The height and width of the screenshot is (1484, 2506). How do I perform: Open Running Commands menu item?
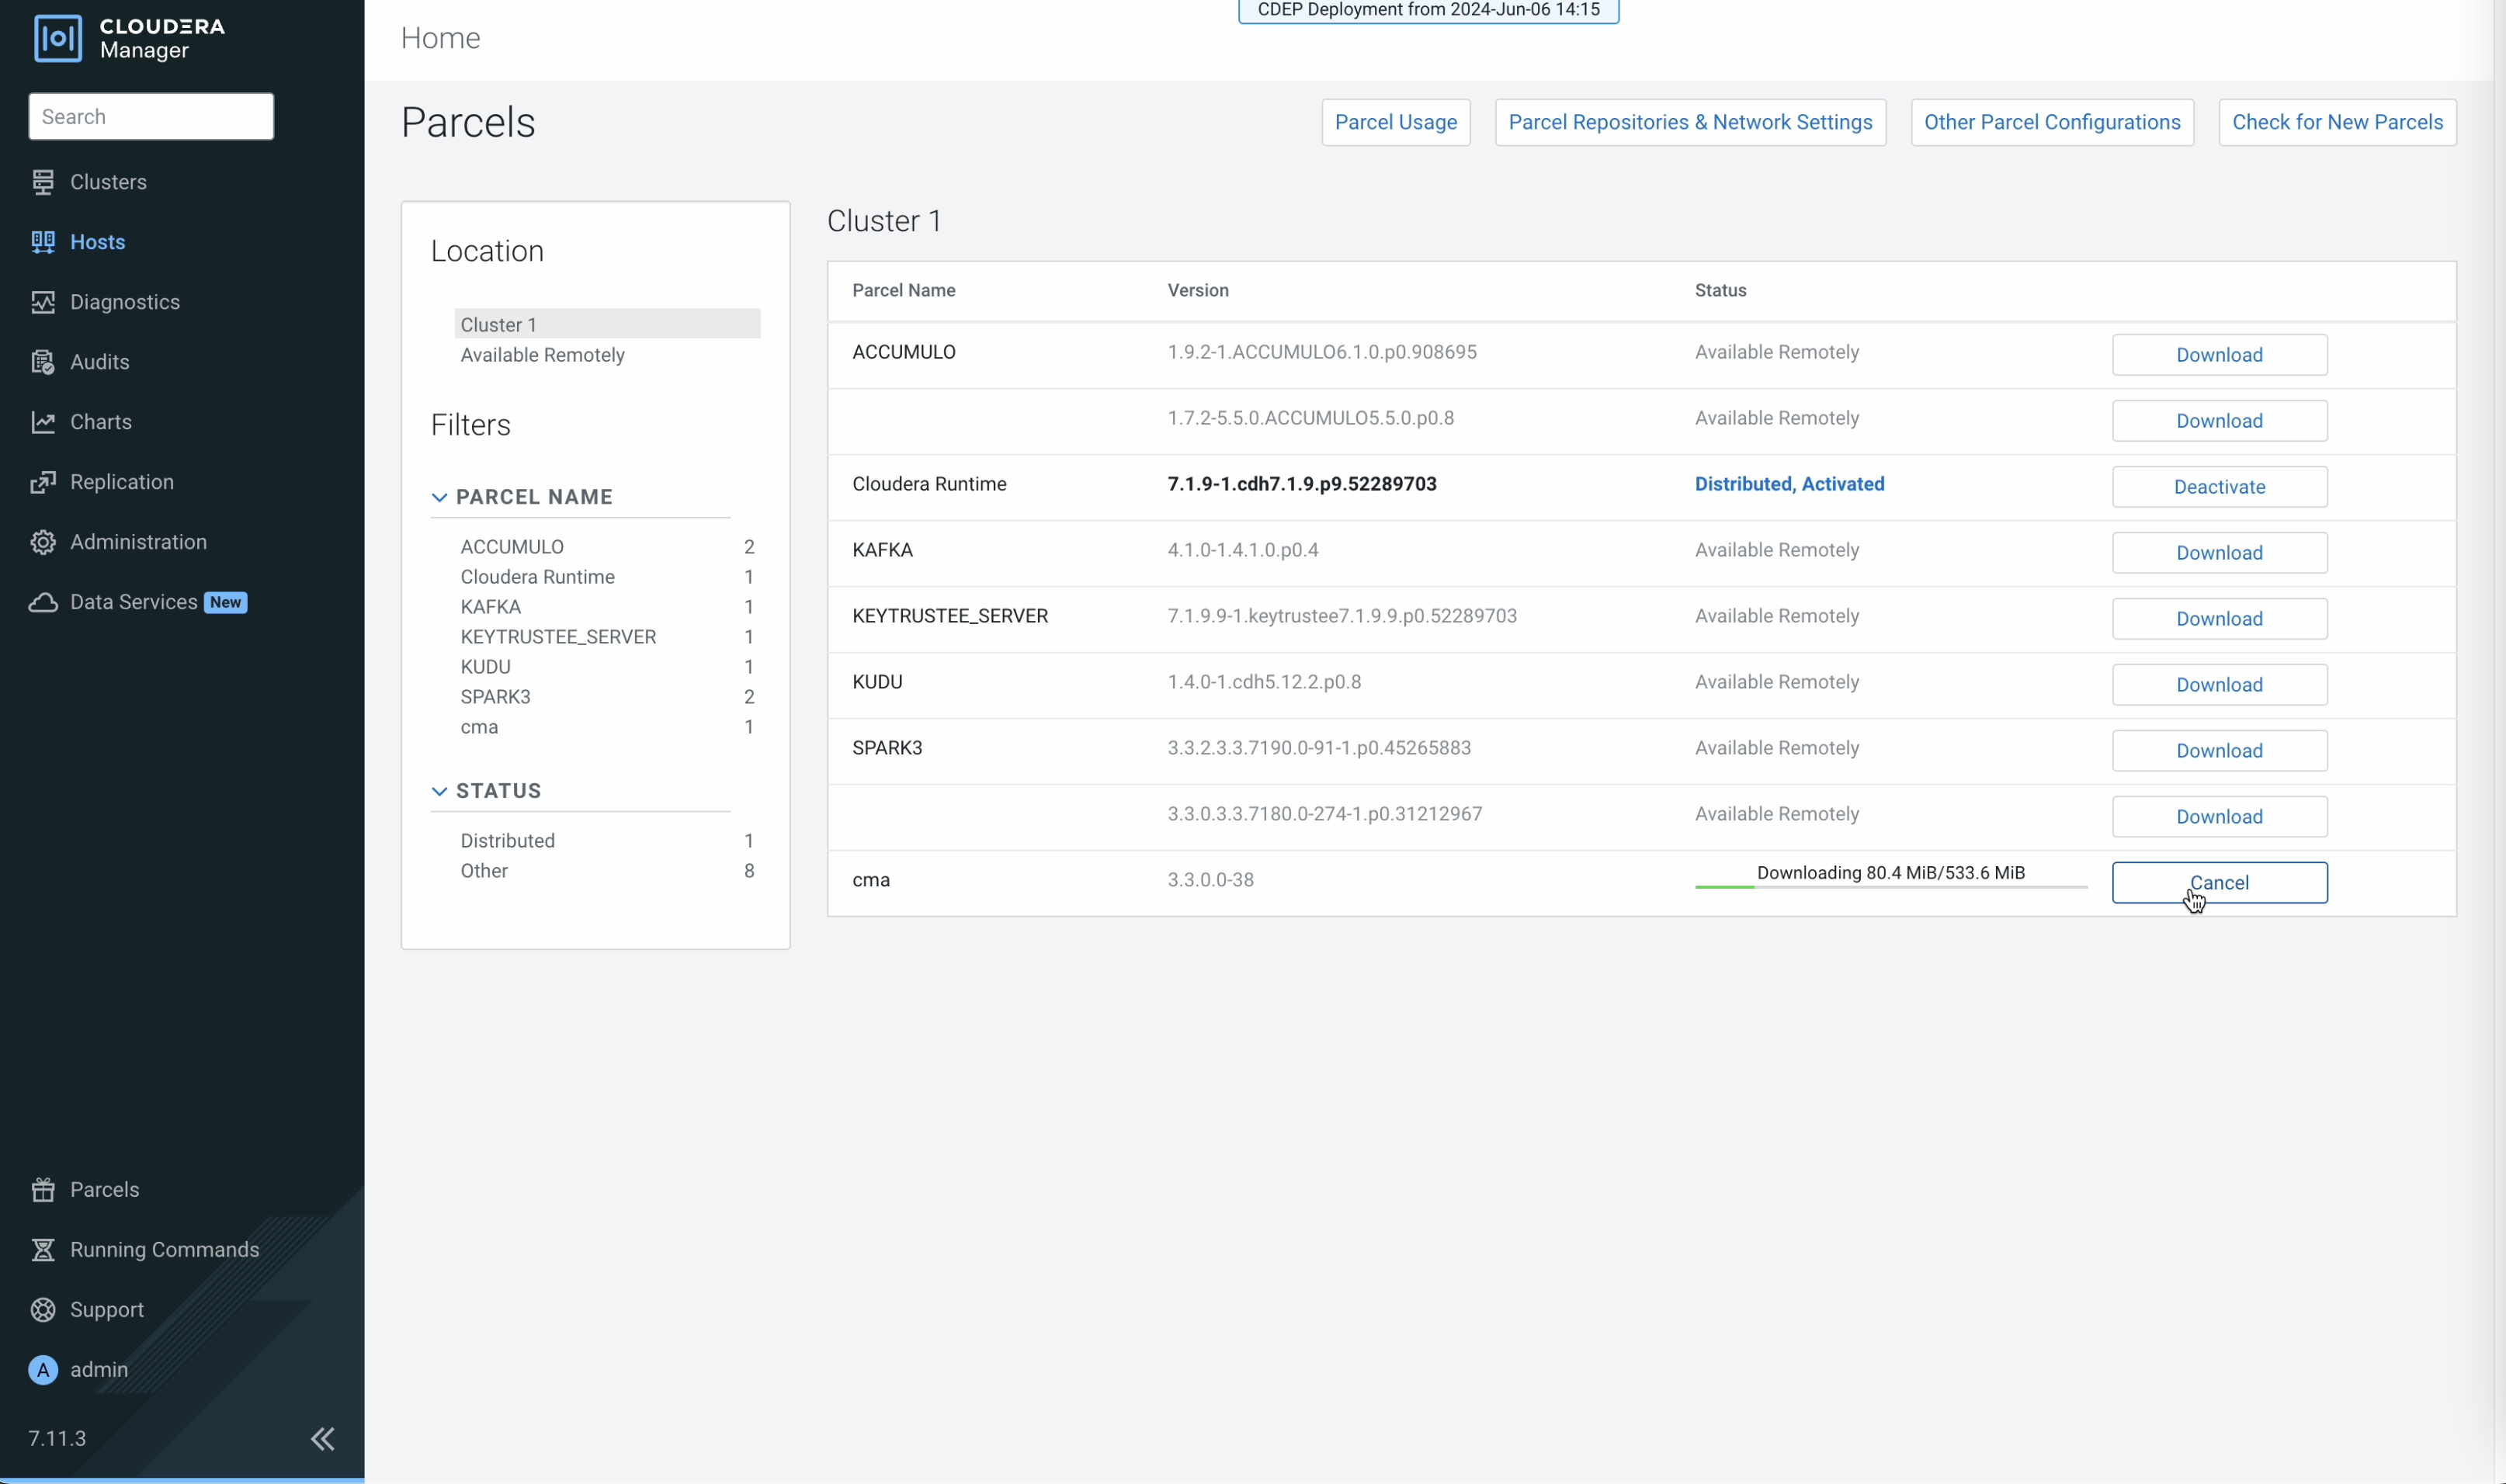click(165, 1249)
